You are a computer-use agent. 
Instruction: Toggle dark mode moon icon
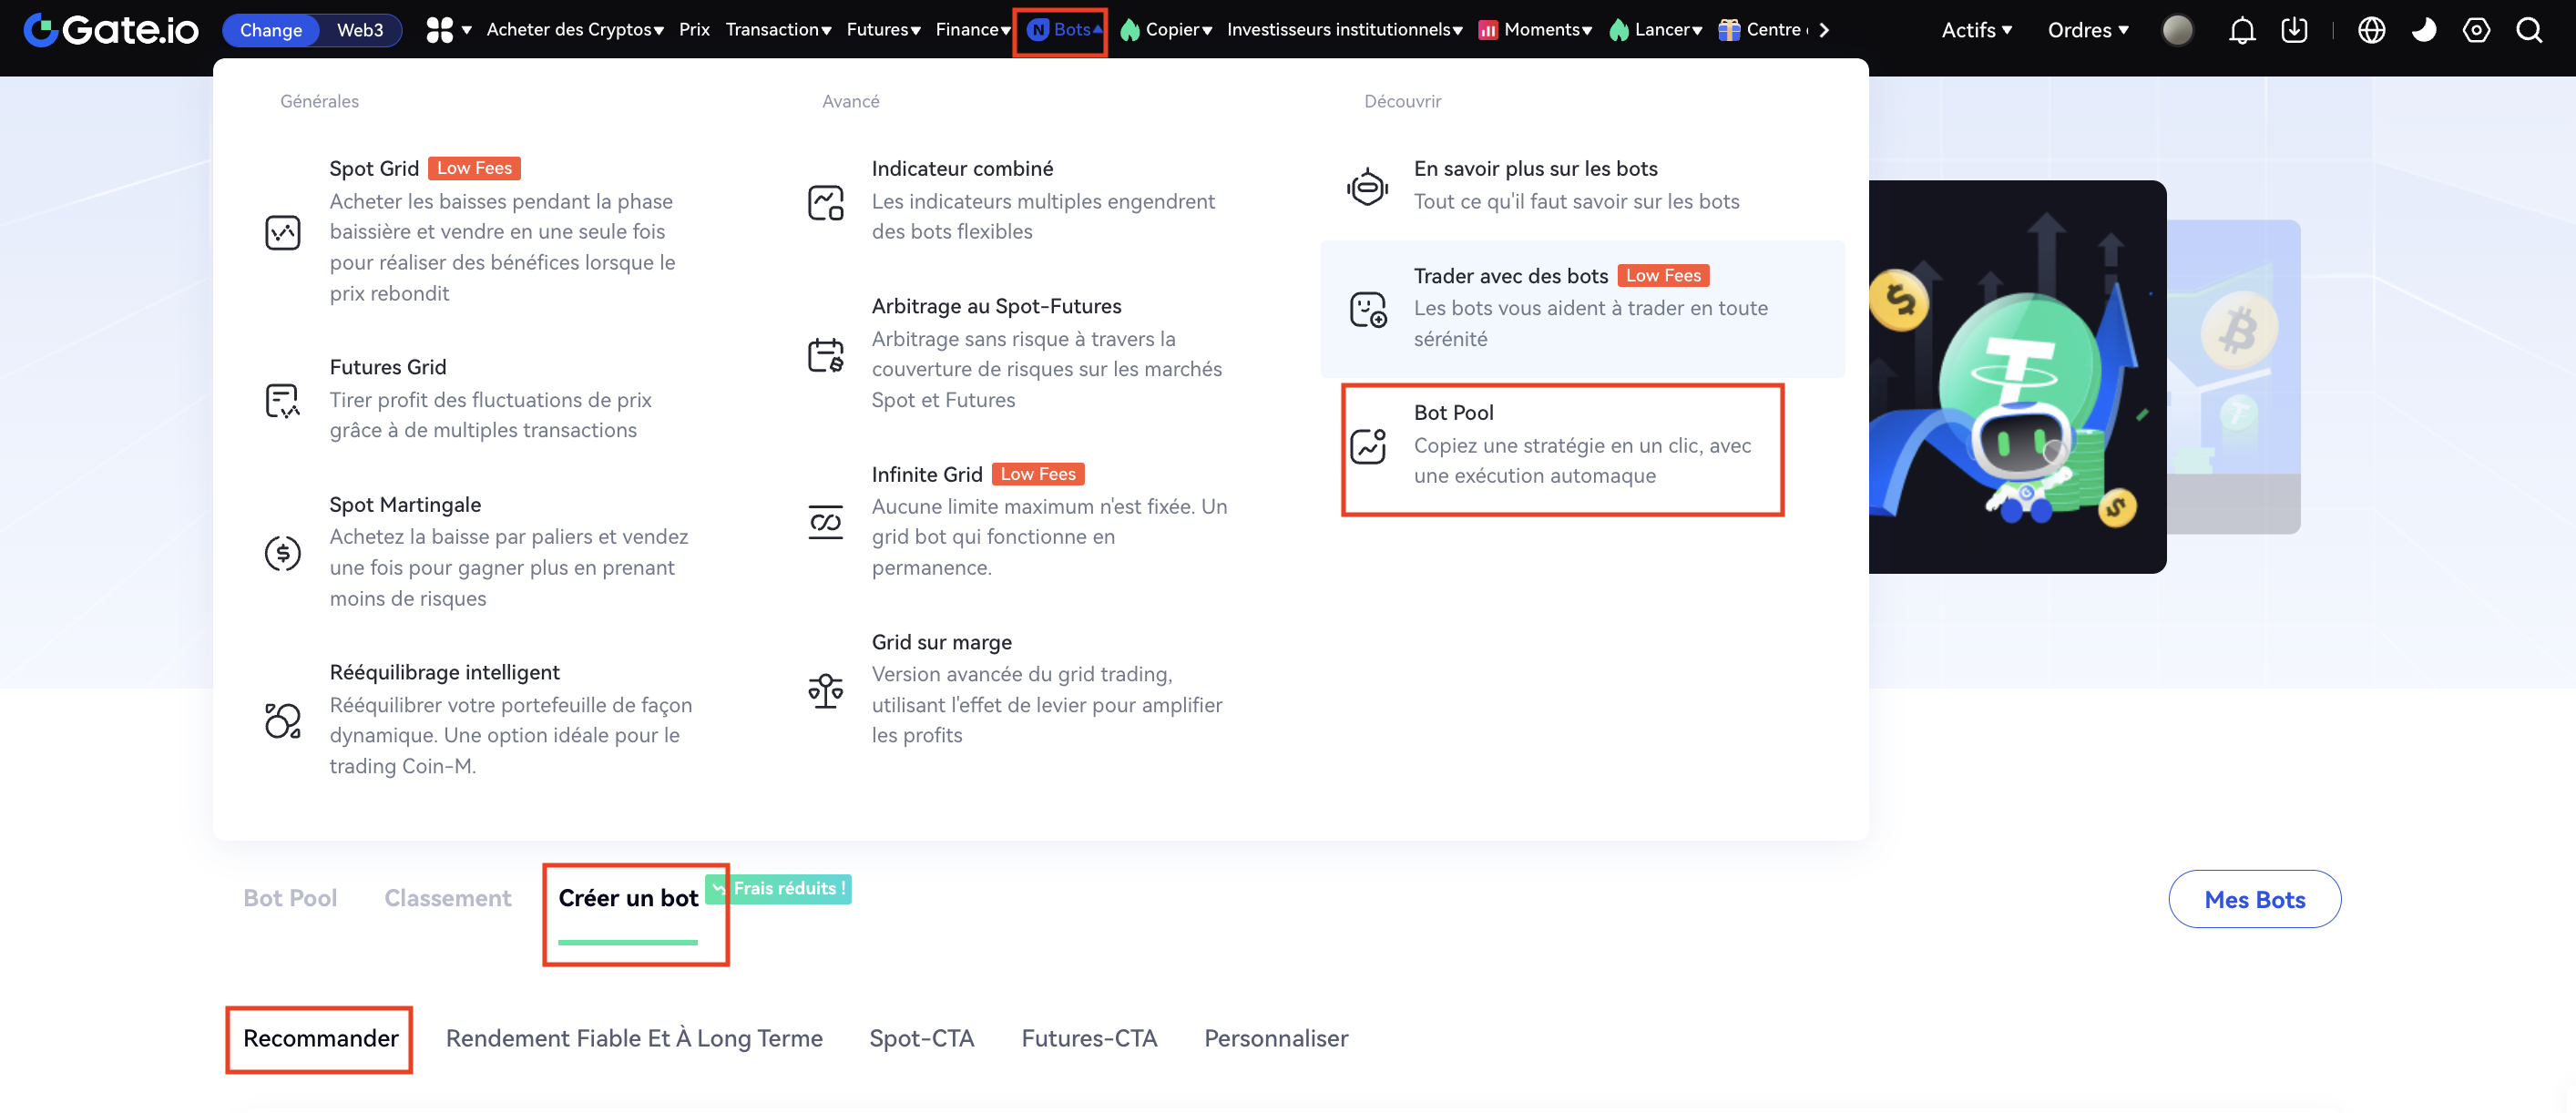point(2423,30)
